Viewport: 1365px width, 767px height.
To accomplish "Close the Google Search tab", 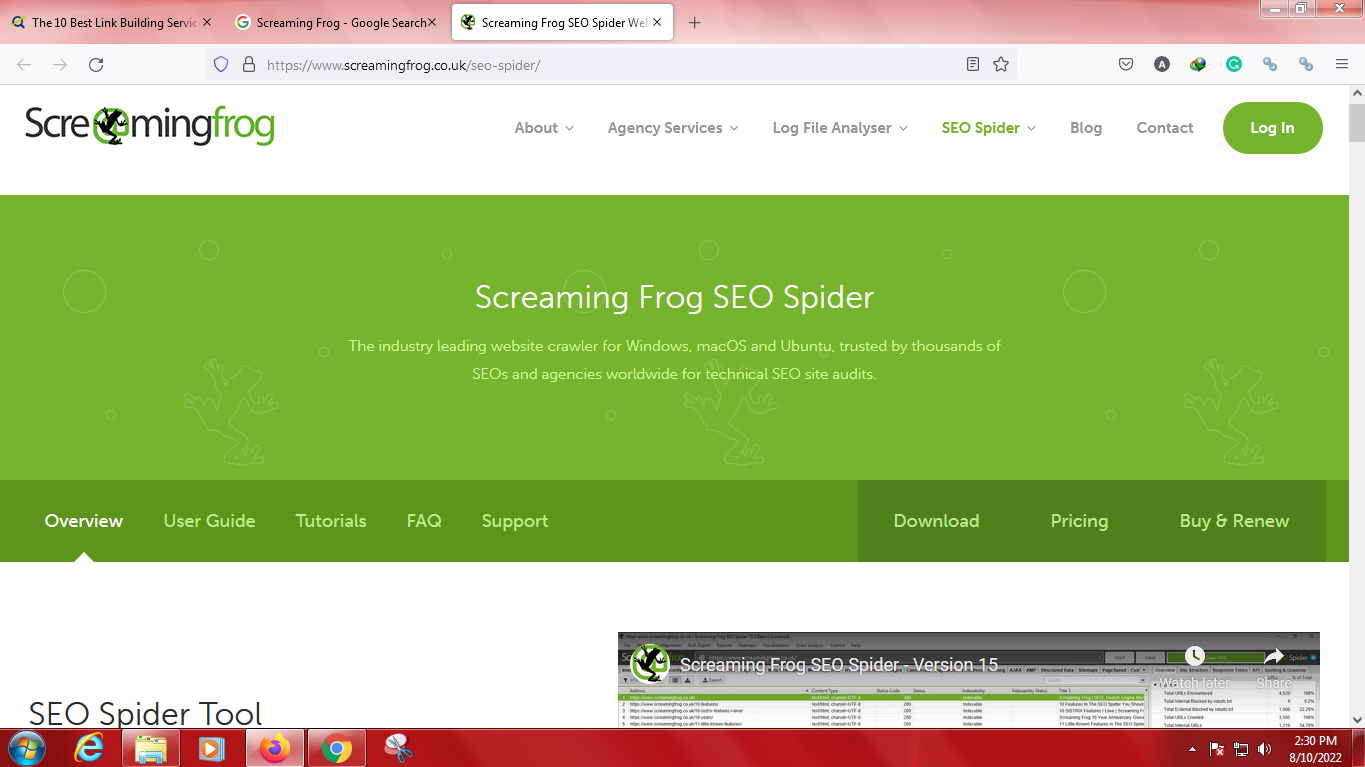I will click(432, 22).
